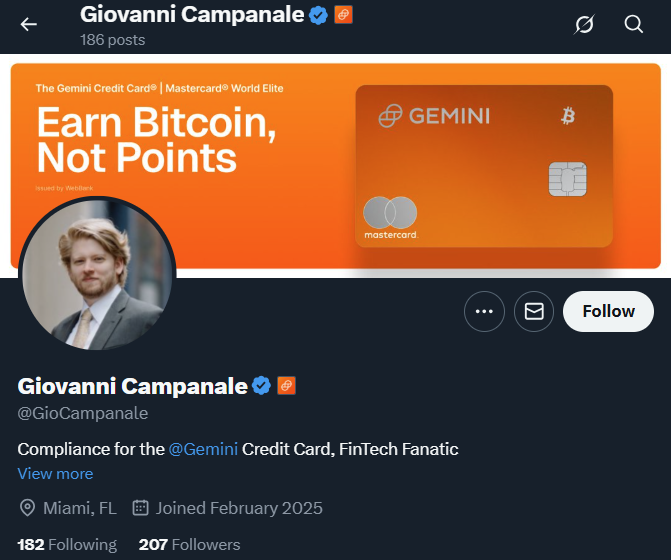The height and width of the screenshot is (560, 671).
Task: Expand the bio with View more
Action: click(x=55, y=474)
